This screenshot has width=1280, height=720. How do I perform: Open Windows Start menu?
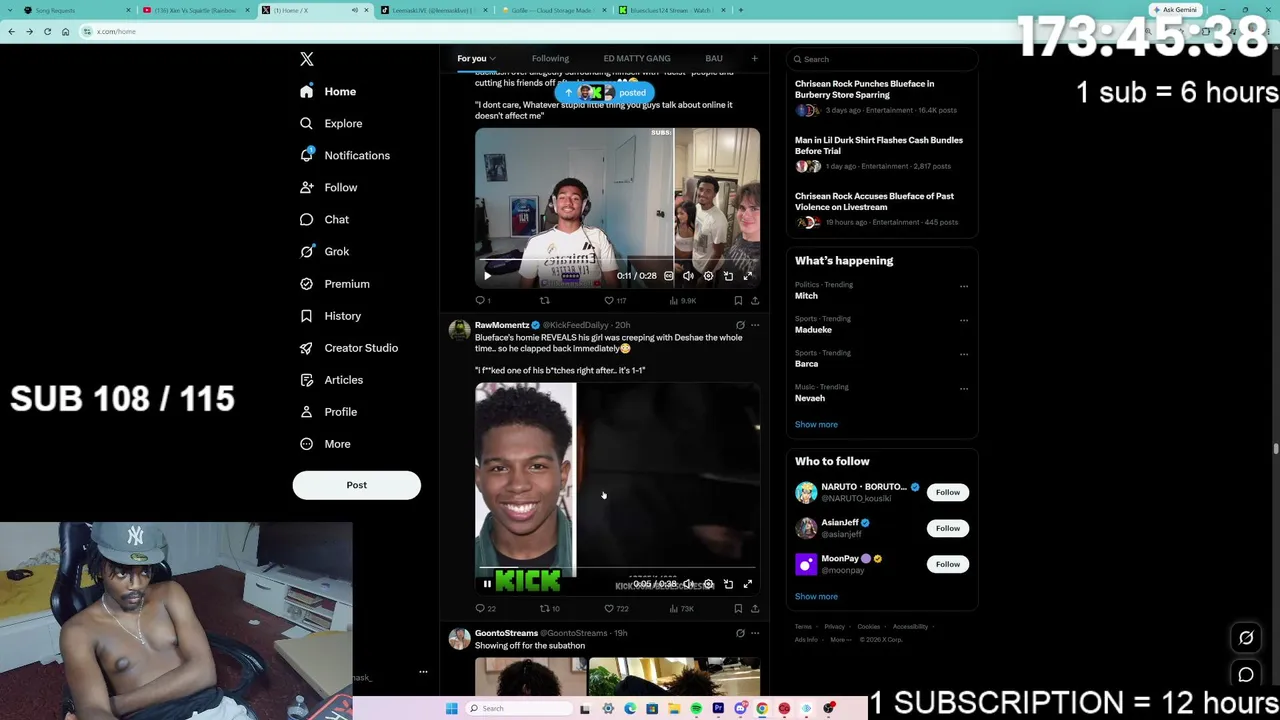[x=452, y=709]
